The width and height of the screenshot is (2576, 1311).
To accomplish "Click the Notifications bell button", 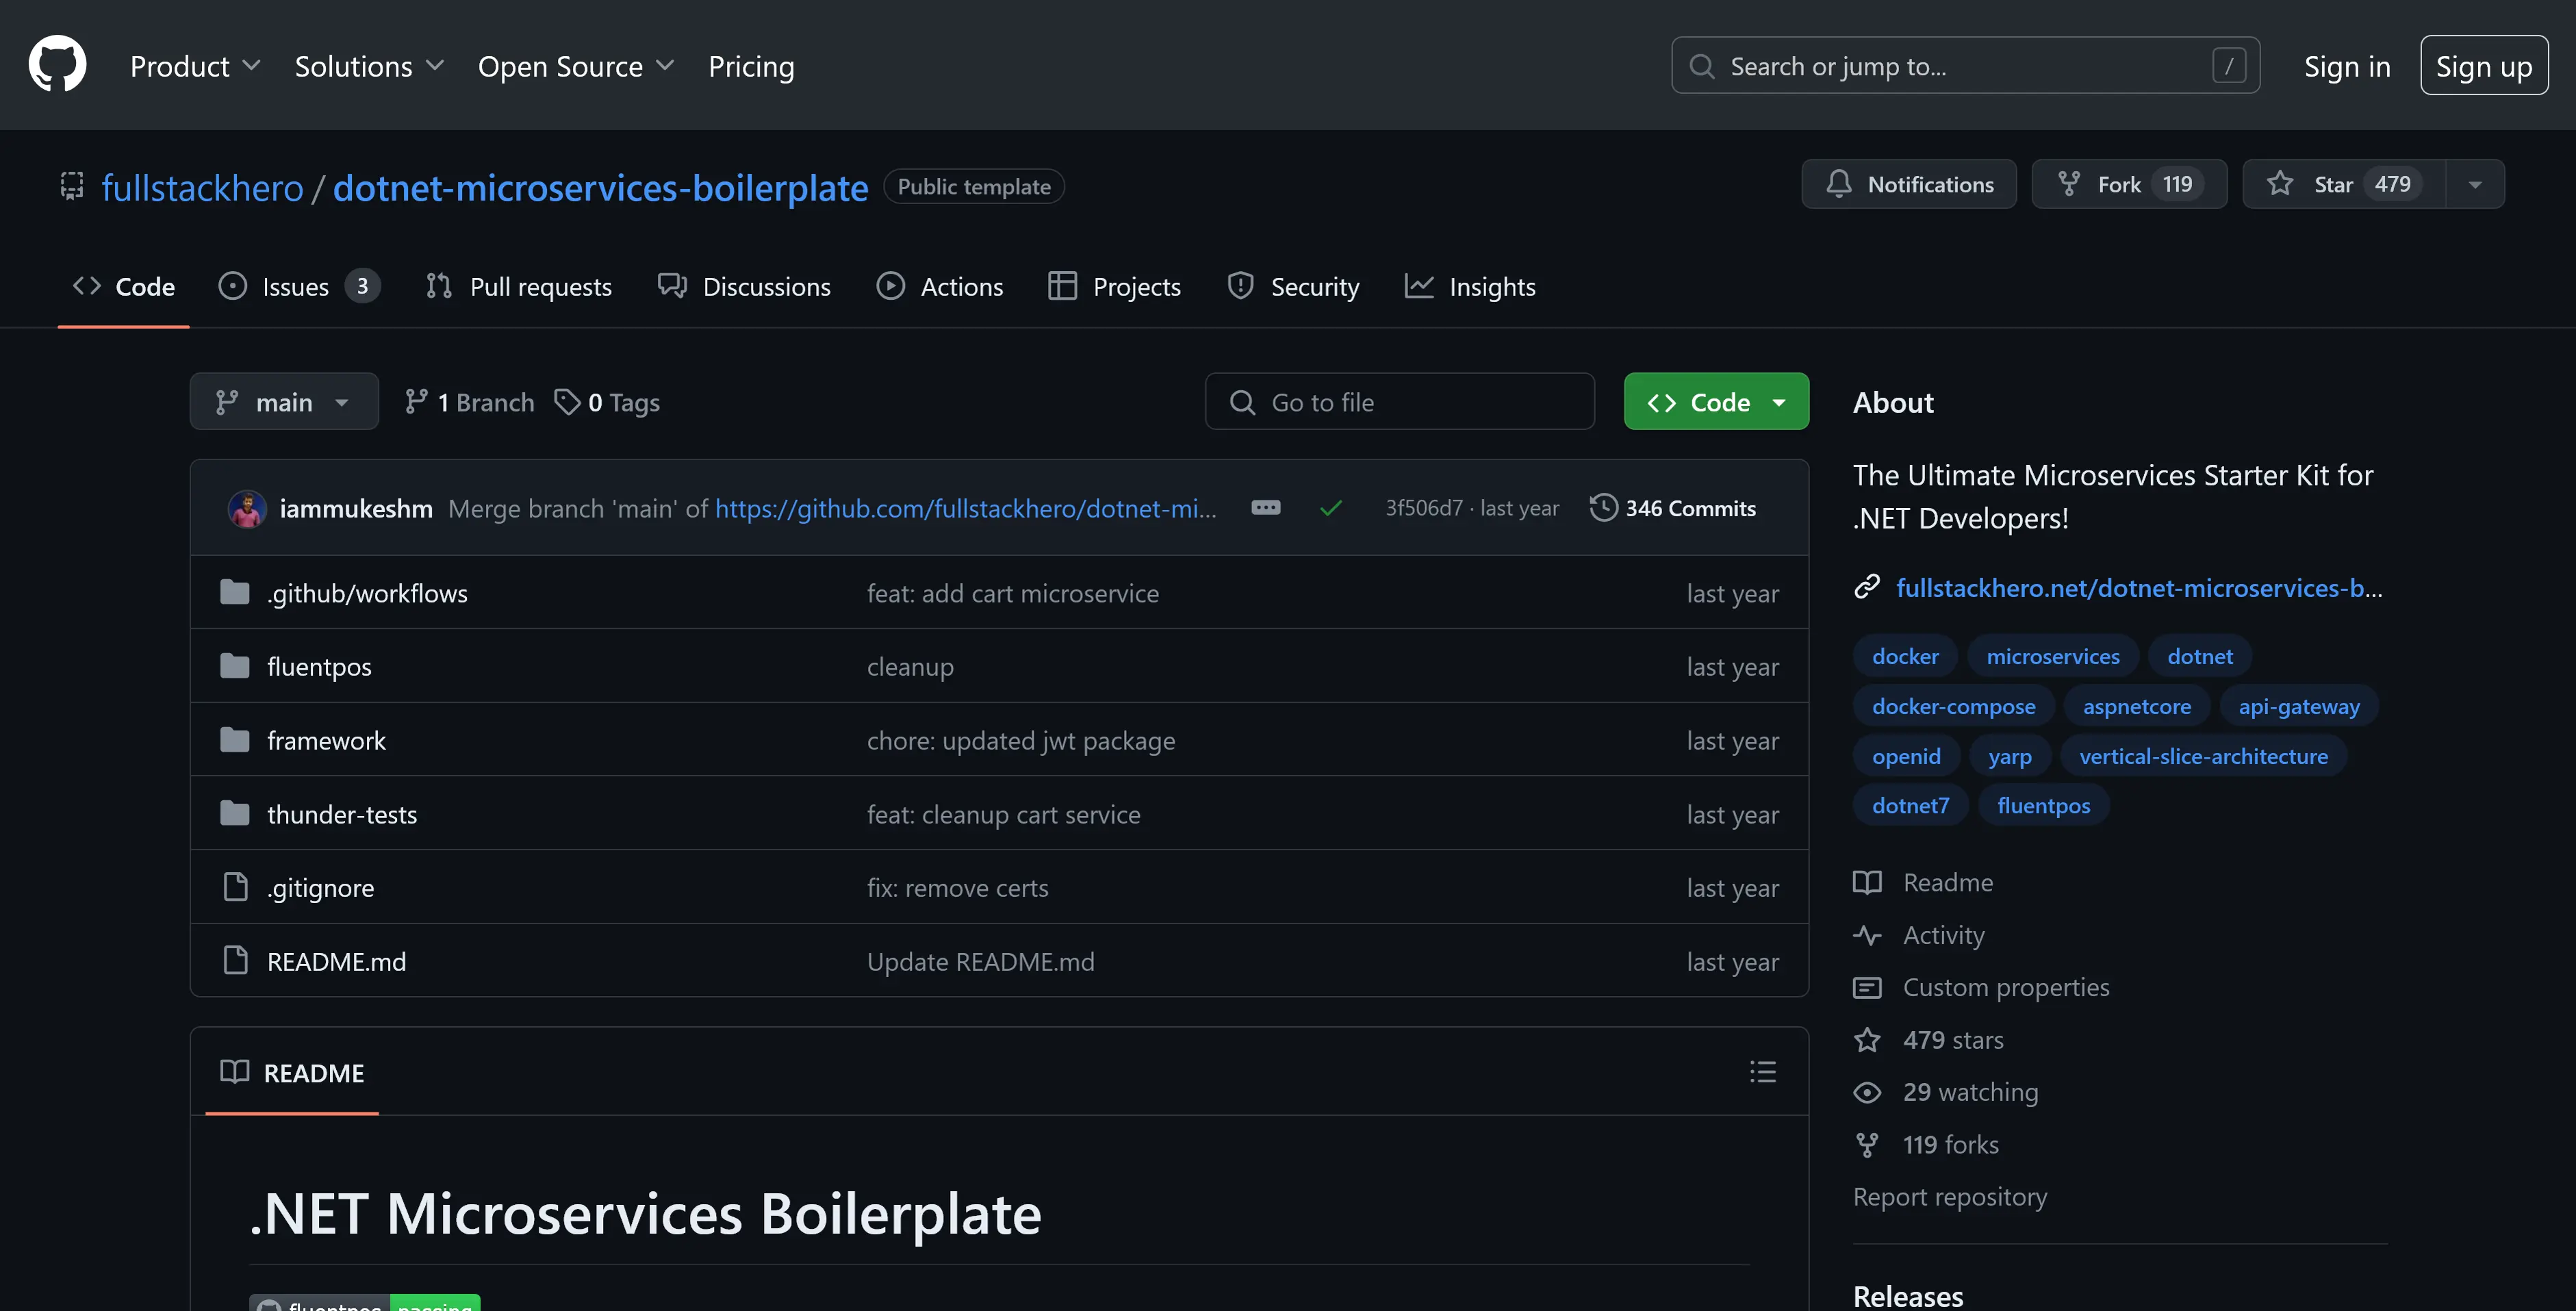I will pyautogui.click(x=1908, y=184).
